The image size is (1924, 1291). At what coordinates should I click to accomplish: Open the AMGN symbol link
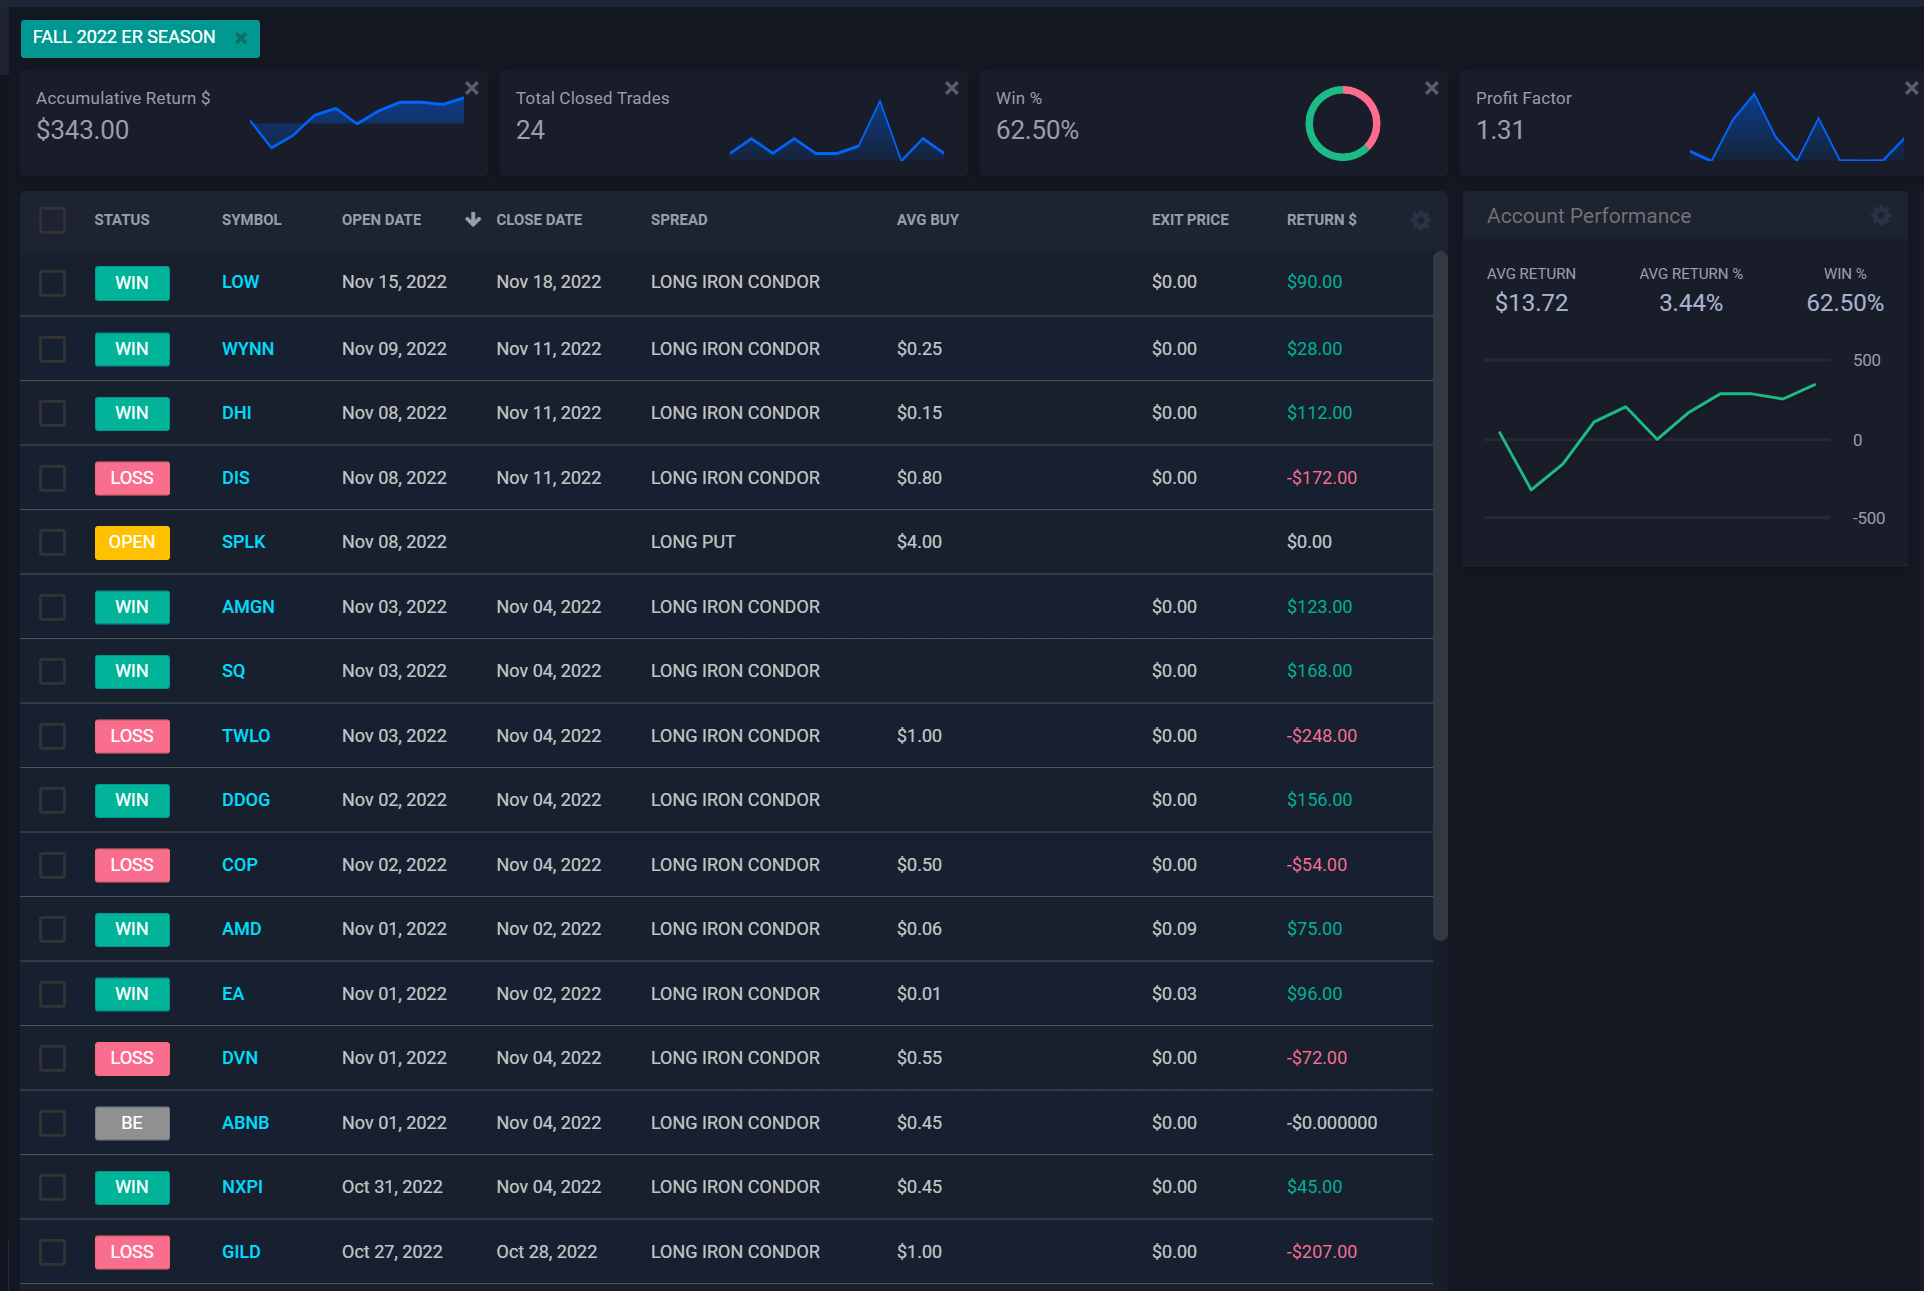[x=248, y=607]
